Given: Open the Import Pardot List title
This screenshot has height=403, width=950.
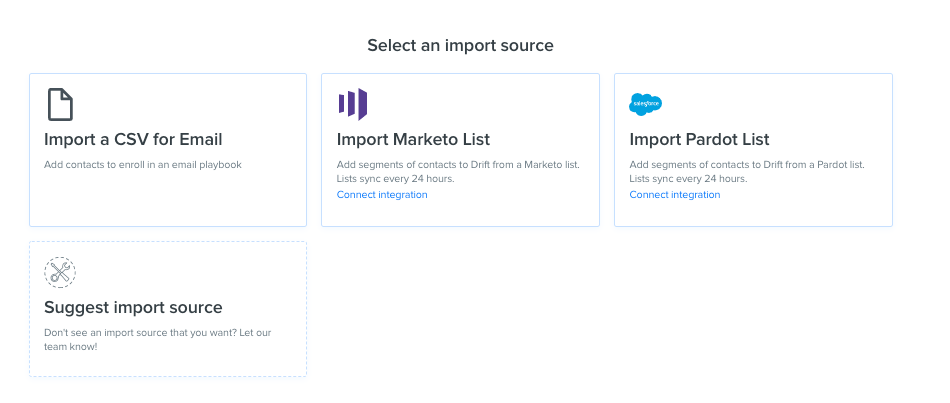Looking at the screenshot, I should coord(699,139).
